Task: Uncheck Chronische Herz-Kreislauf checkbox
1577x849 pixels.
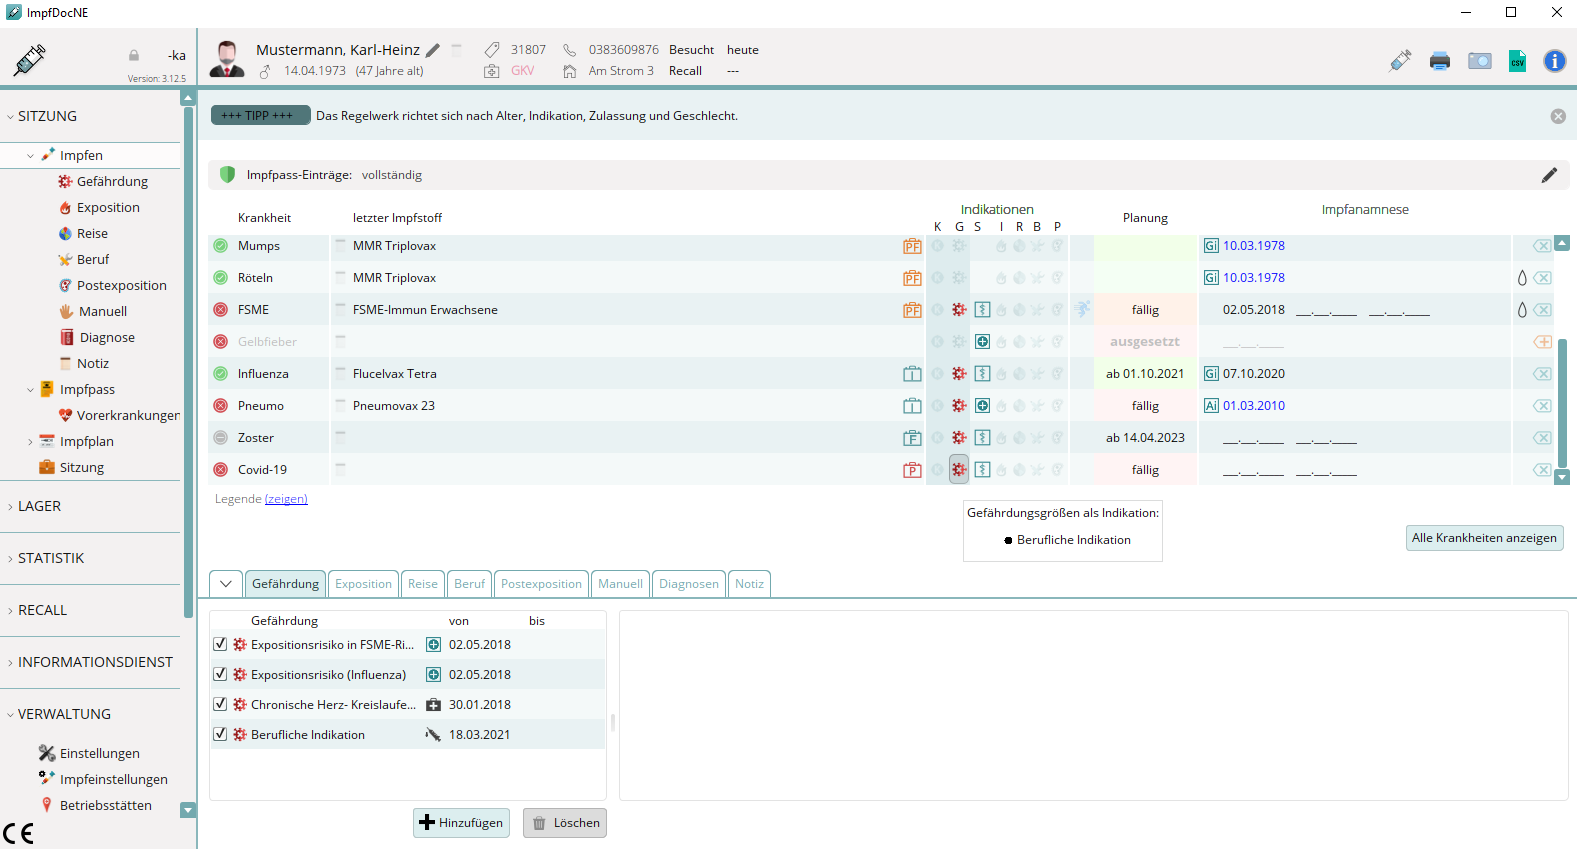Action: pos(220,705)
